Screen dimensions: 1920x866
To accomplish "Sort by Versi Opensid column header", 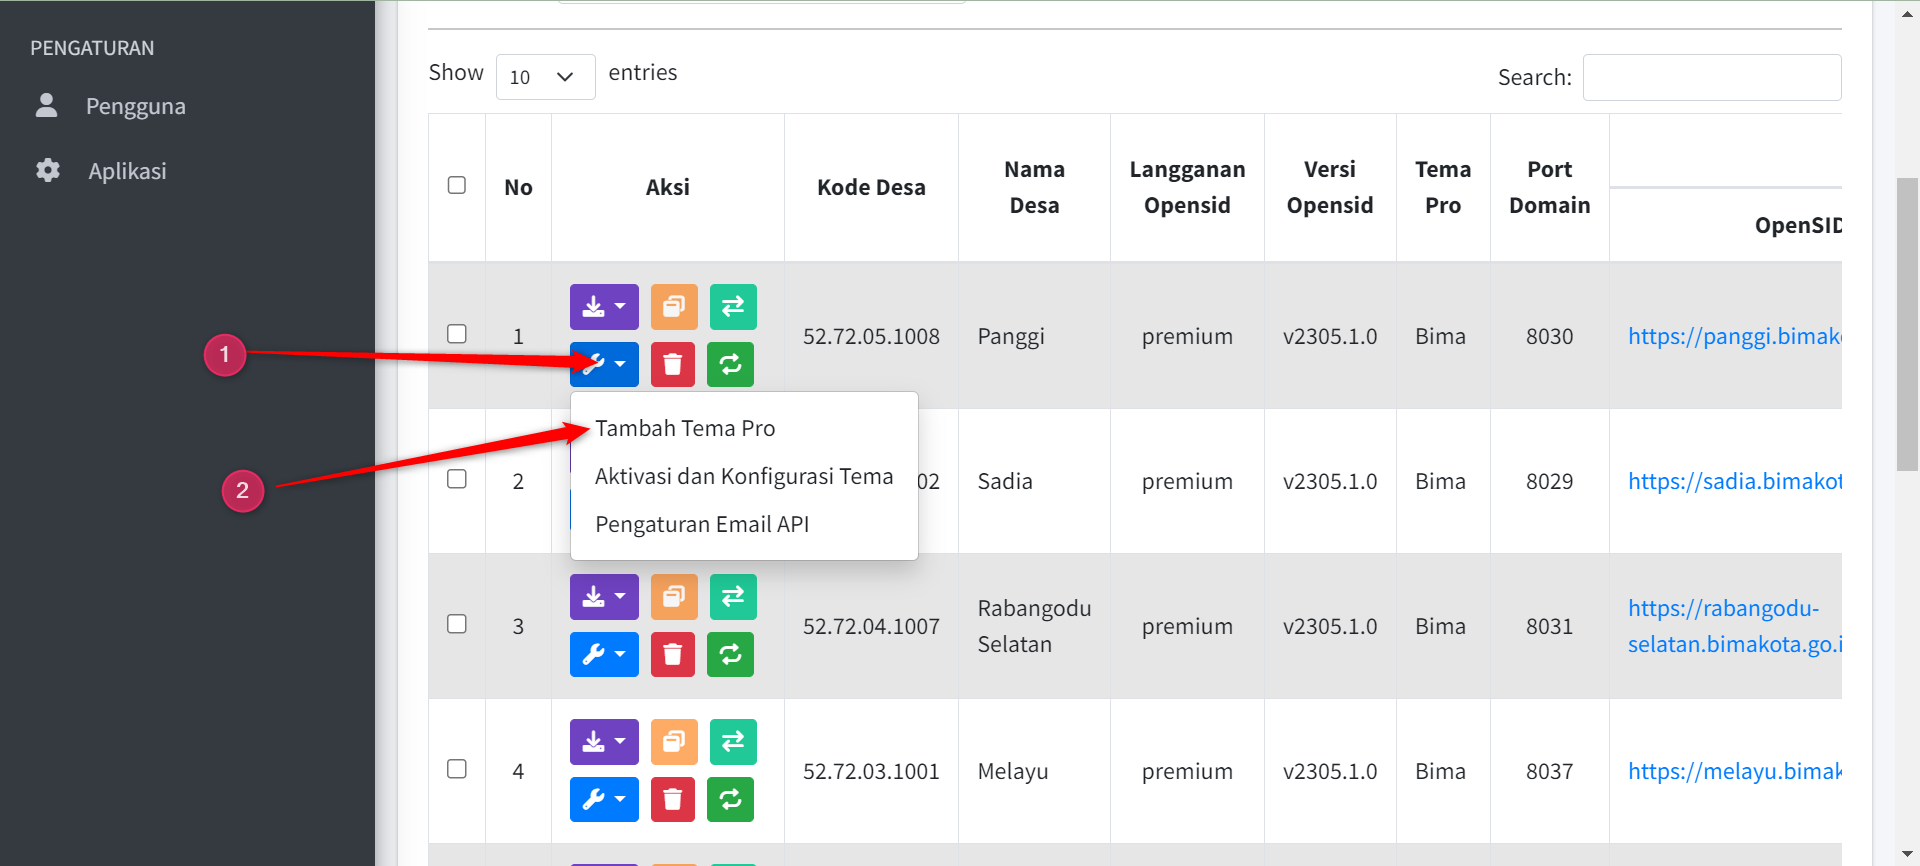I will 1330,187.
